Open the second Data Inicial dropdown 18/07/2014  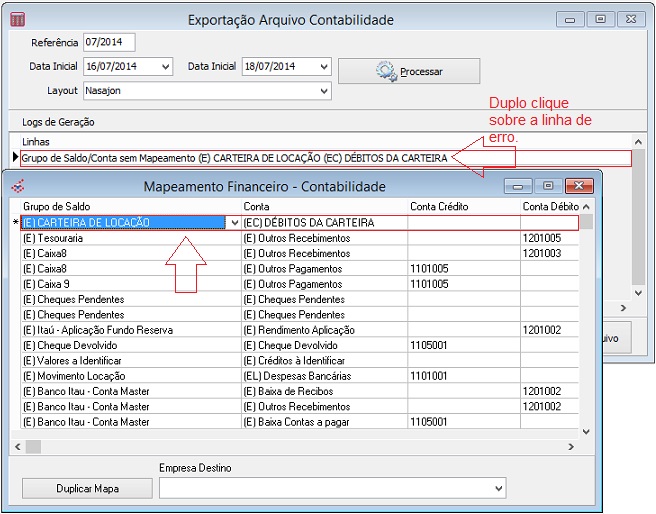coord(324,66)
